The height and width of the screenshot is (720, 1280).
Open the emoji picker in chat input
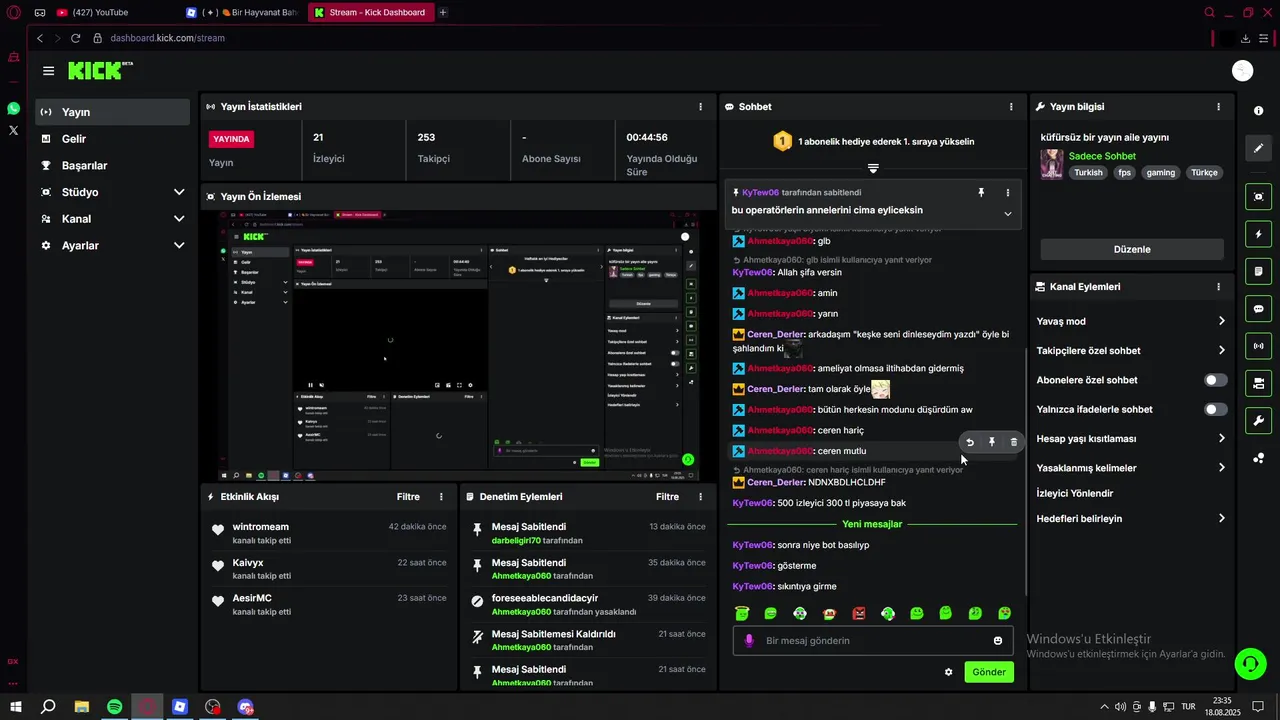pyautogui.click(x=998, y=641)
